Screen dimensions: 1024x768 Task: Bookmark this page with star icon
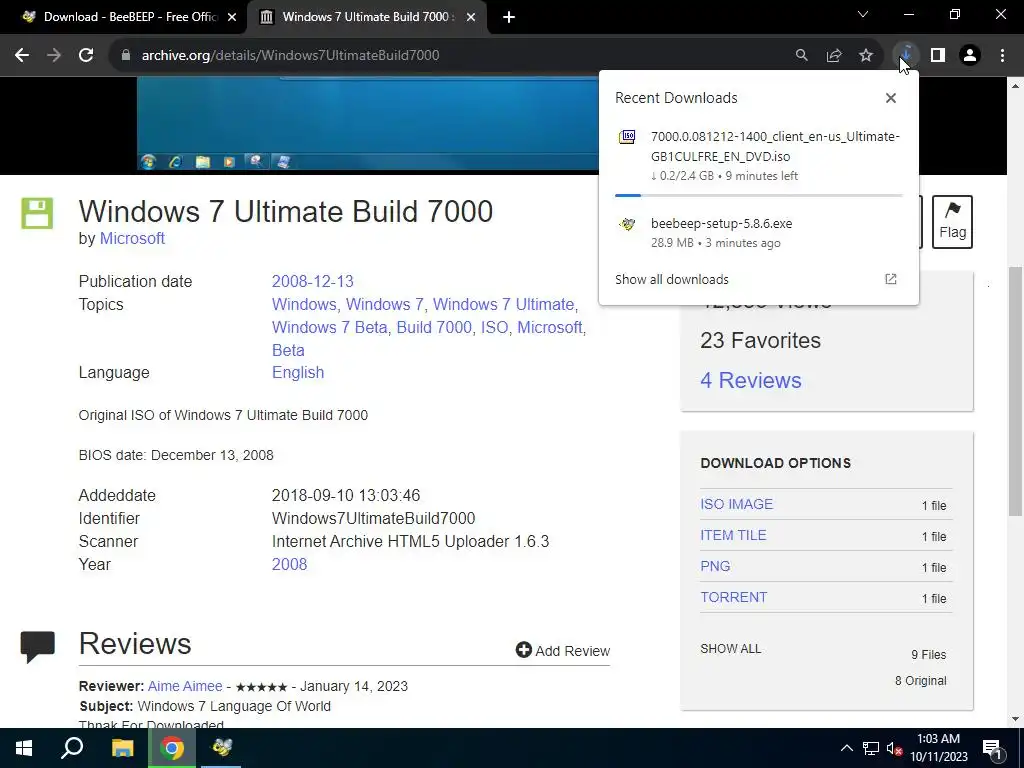click(866, 56)
